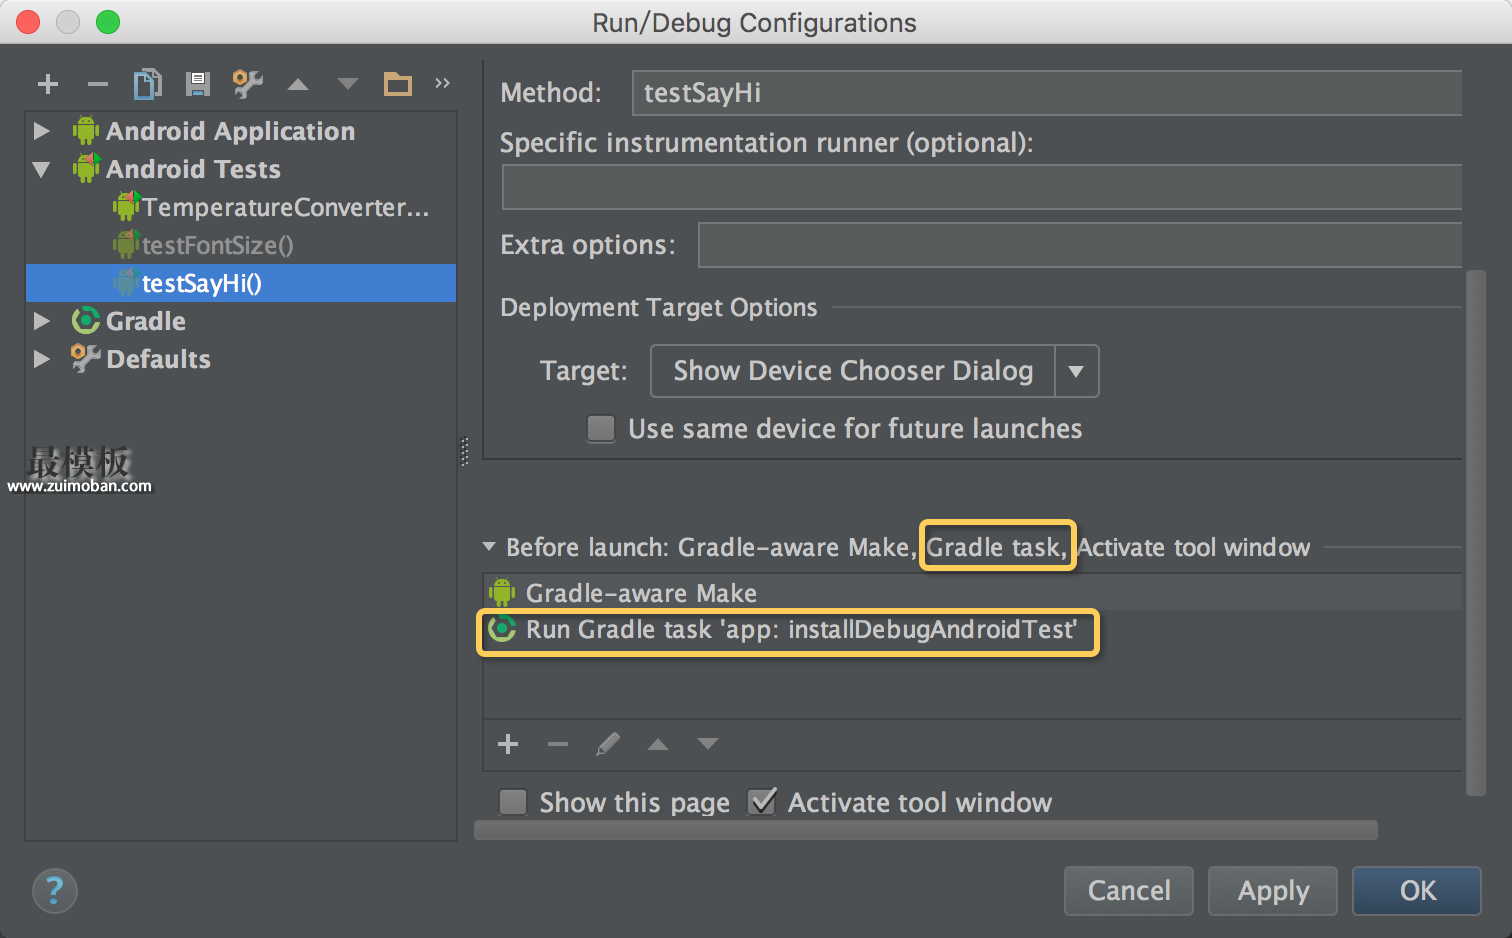Click the Android Application robot icon
Screen dimensions: 1512x938
click(86, 131)
